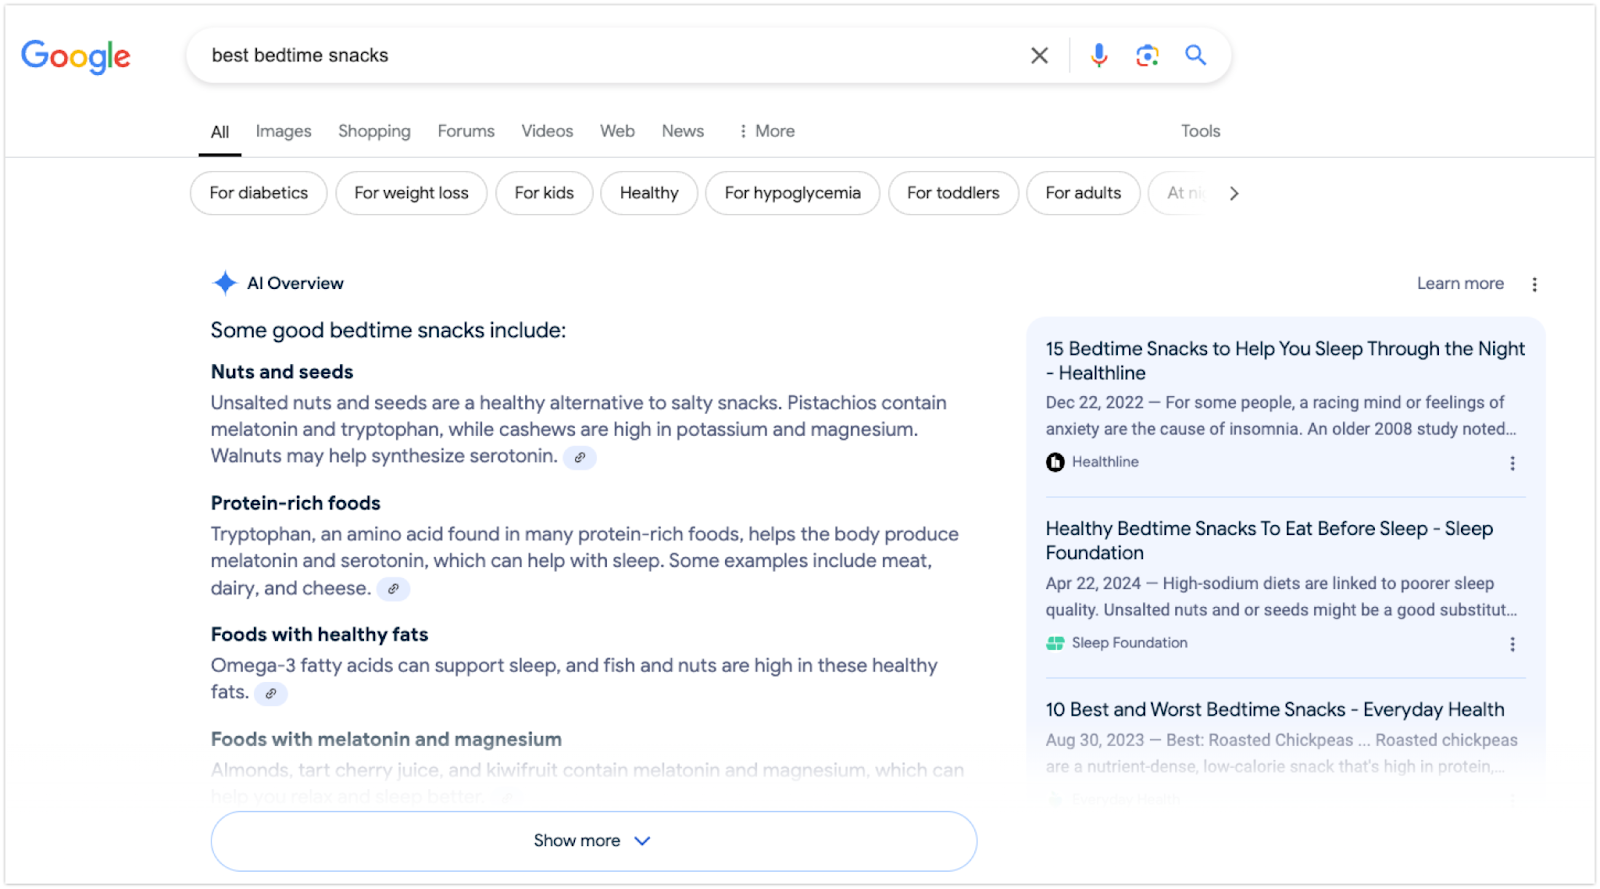Screen dimensions: 1600x889
Task: Switch to the Videos tab
Action: point(547,131)
